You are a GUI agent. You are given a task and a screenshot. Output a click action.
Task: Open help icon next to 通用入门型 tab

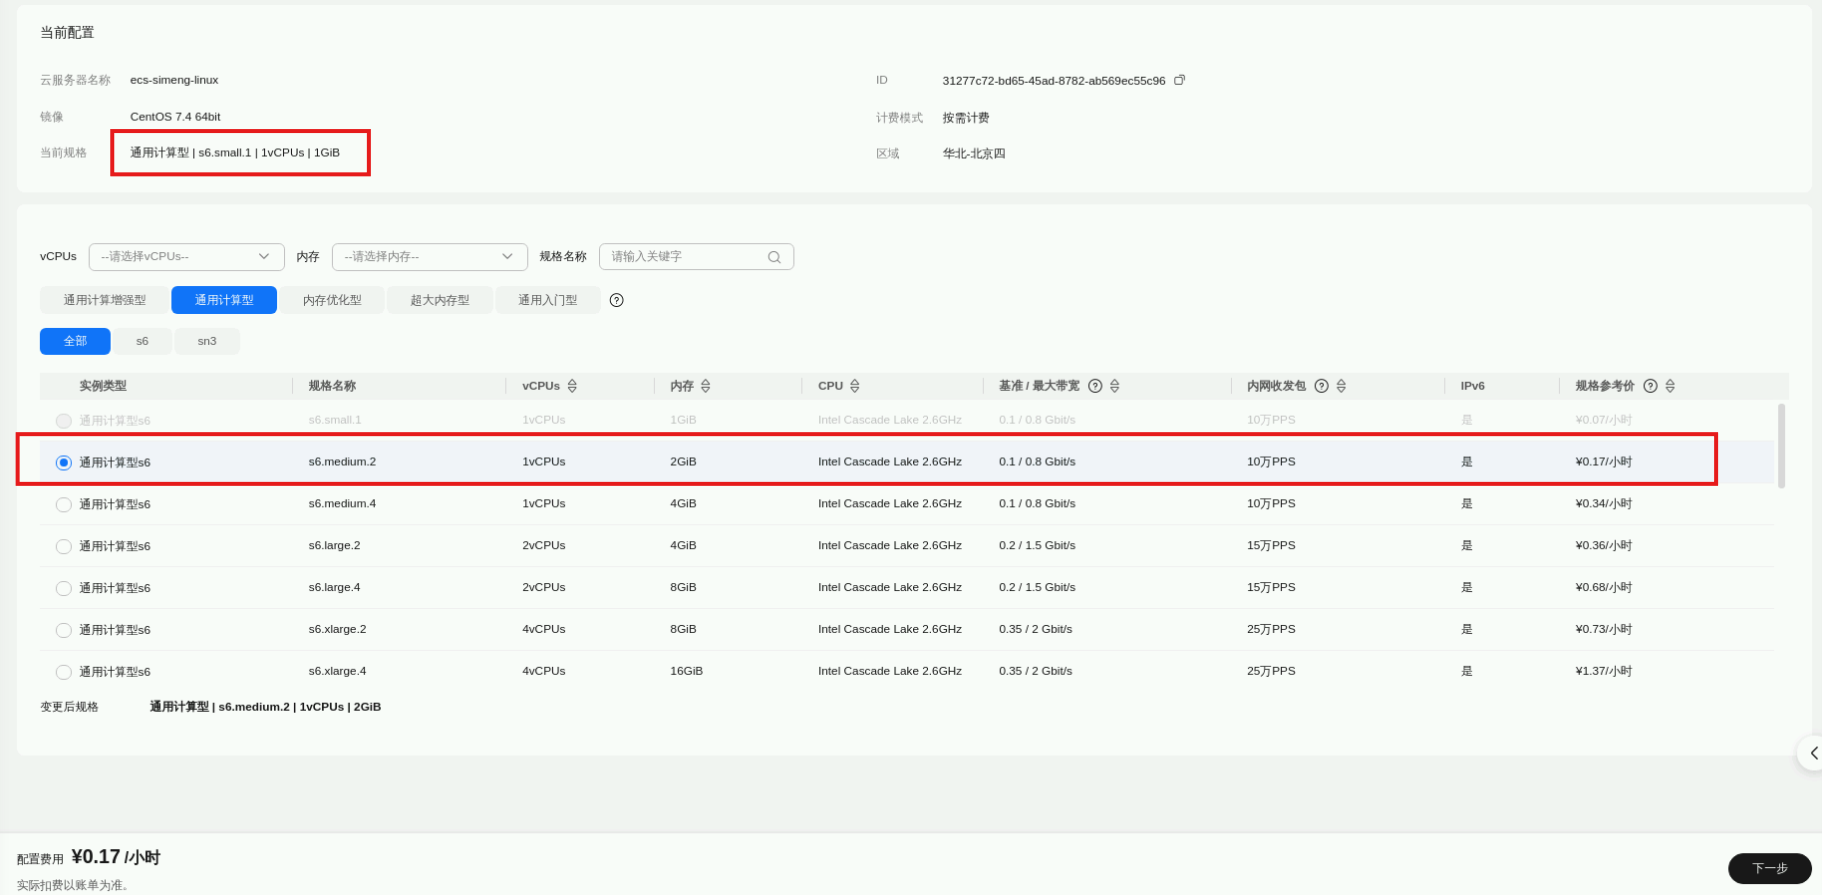pos(616,300)
